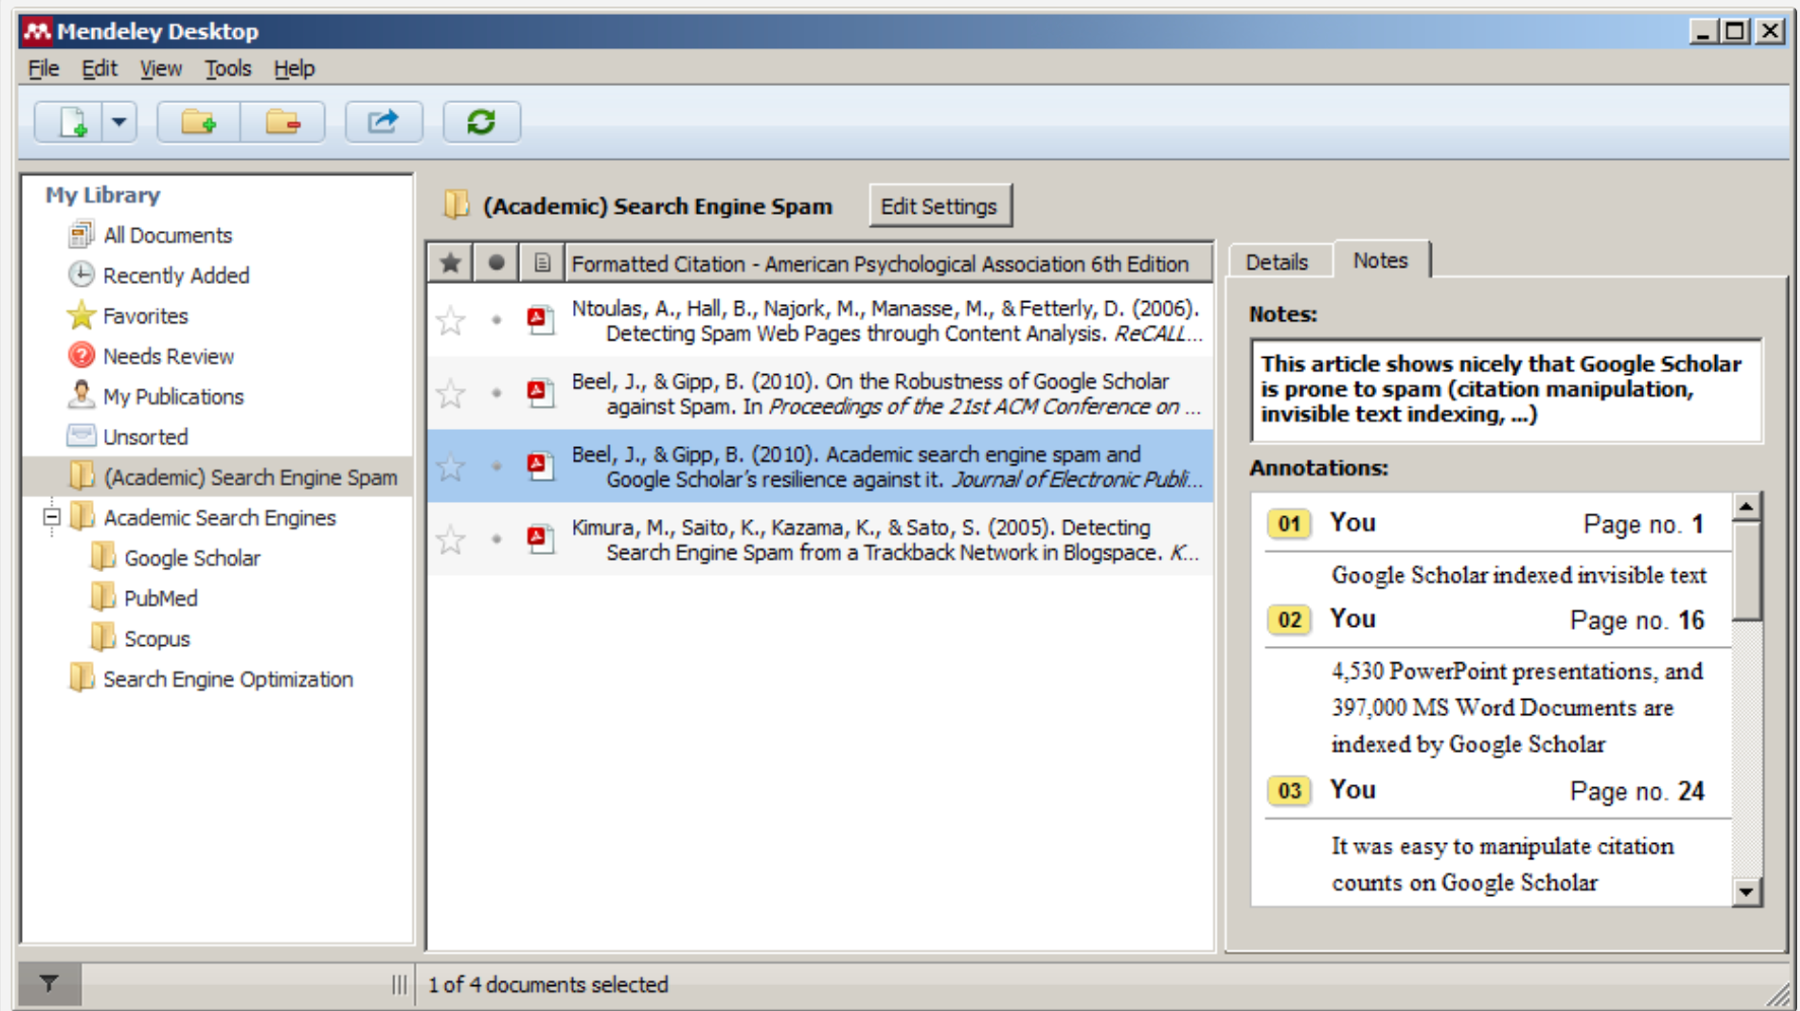Open the Tools menu
The height and width of the screenshot is (1011, 1800).
[x=228, y=68]
